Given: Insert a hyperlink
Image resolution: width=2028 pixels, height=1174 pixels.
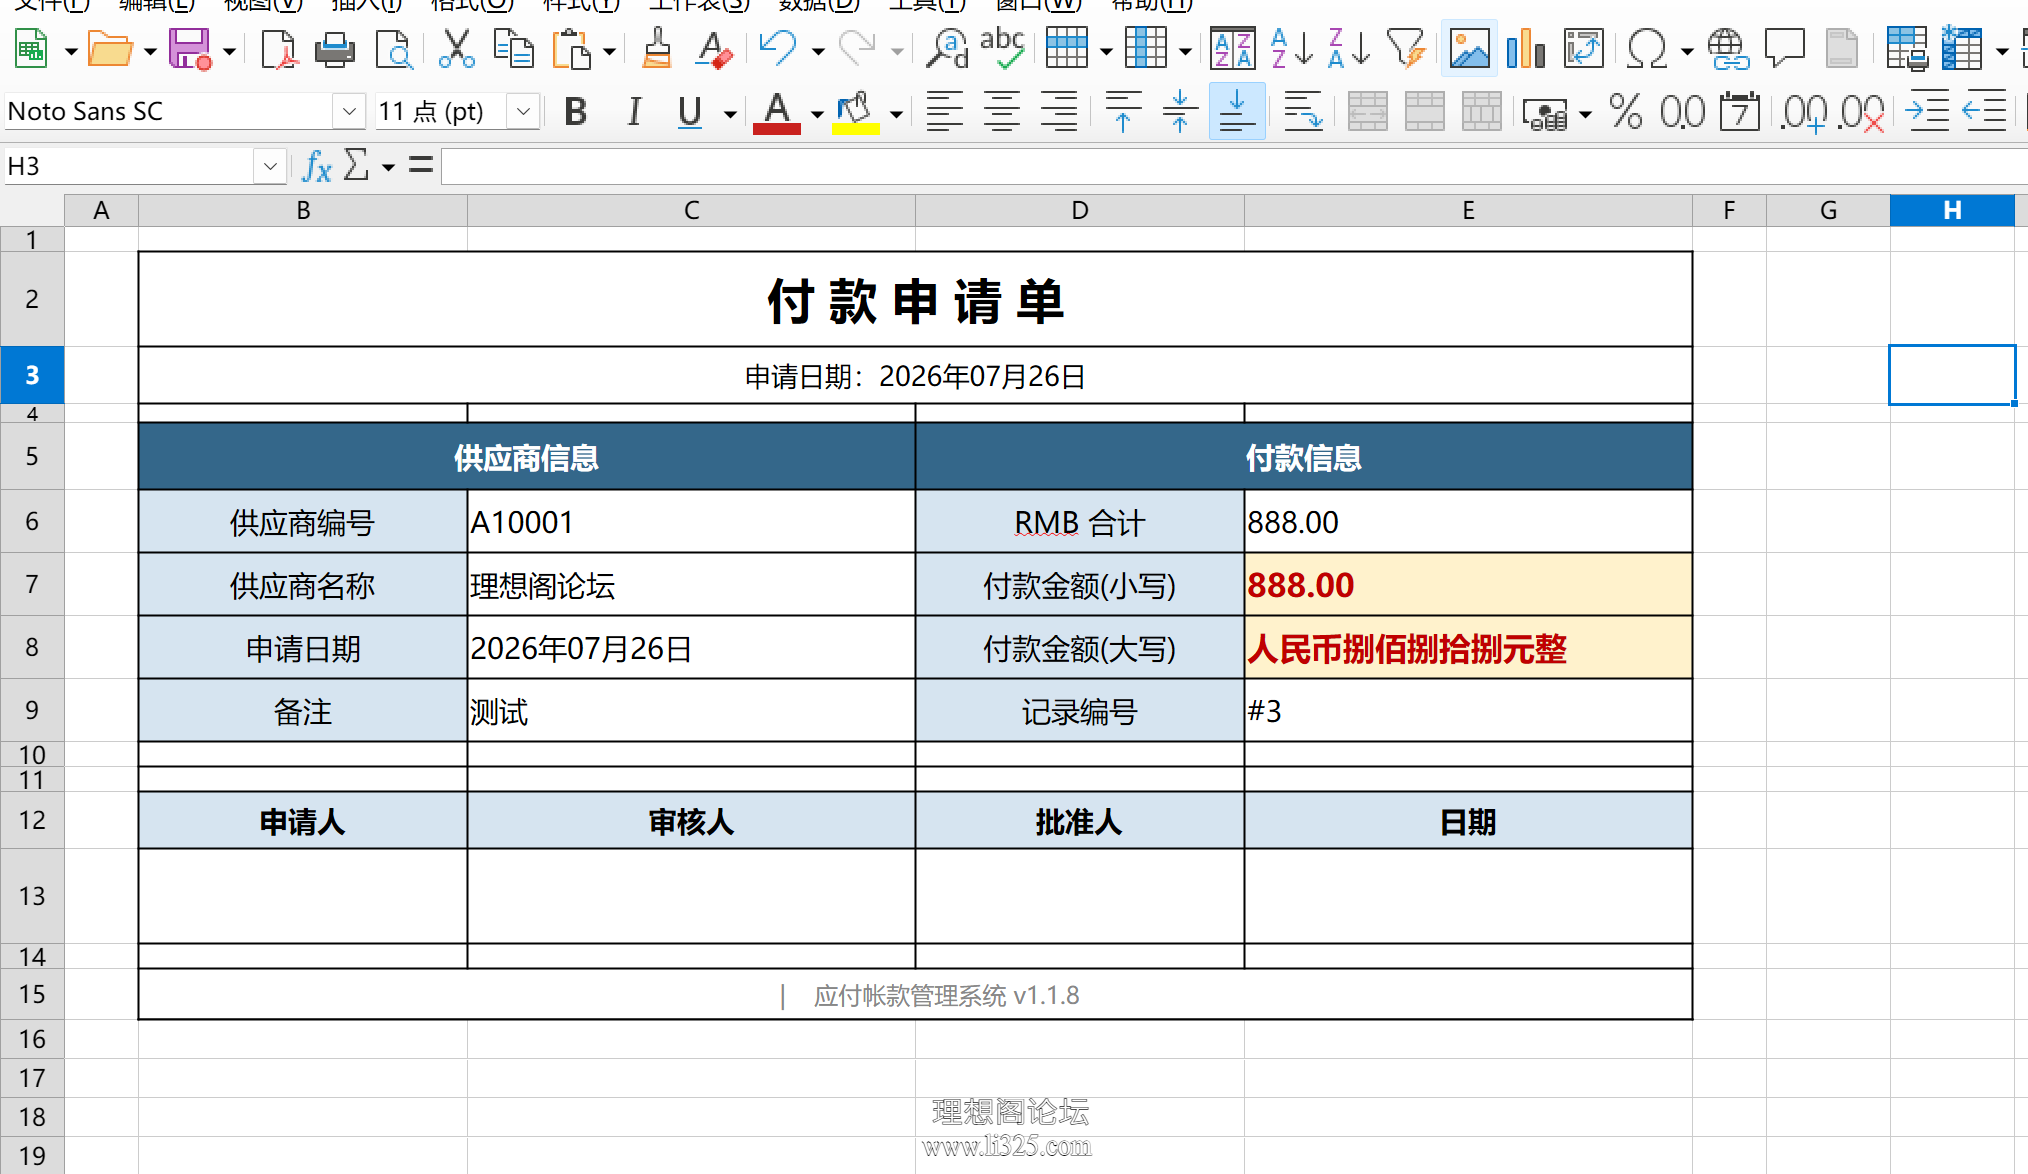Looking at the screenshot, I should tap(1728, 48).
